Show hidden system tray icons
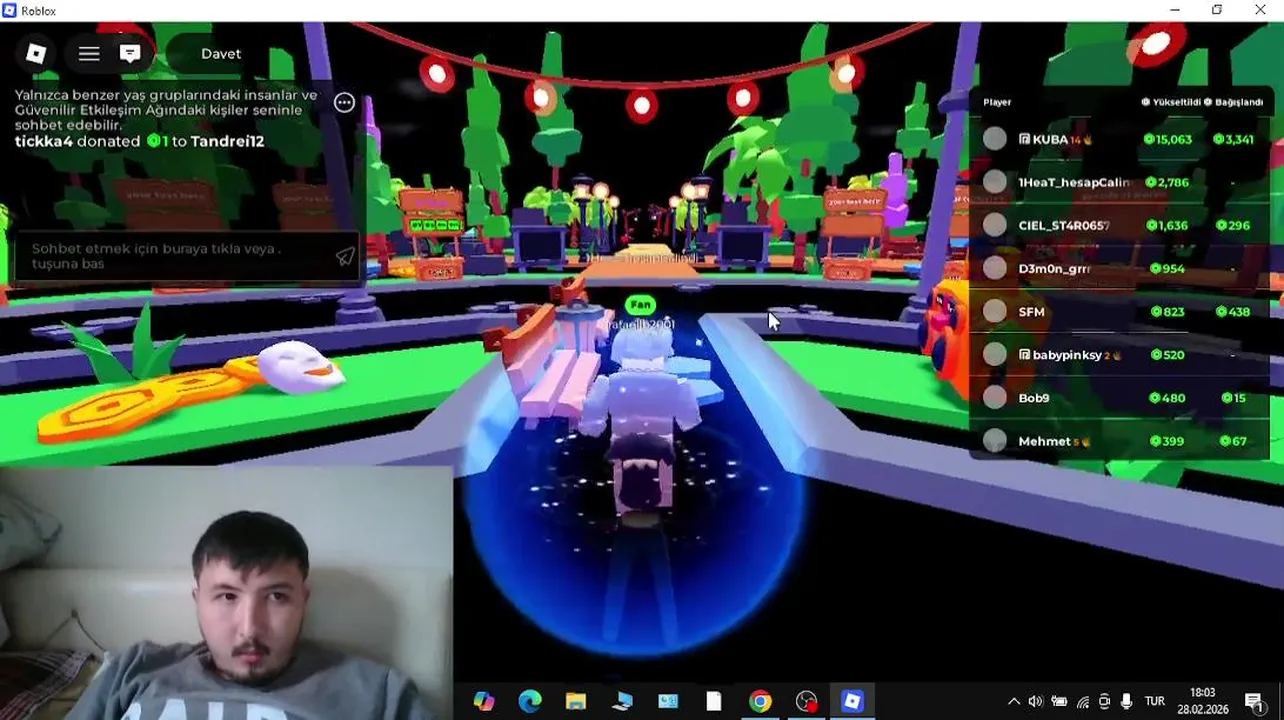This screenshot has width=1284, height=720. pyautogui.click(x=1013, y=702)
